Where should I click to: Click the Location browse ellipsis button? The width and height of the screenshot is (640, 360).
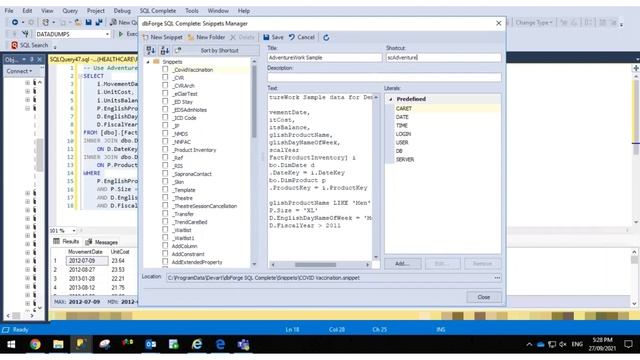click(497, 278)
